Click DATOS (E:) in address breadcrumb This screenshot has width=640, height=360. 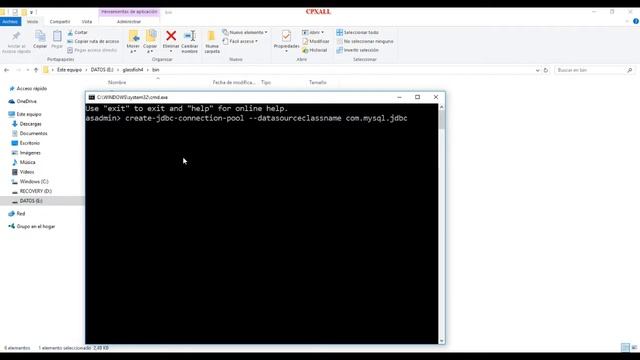102,70
